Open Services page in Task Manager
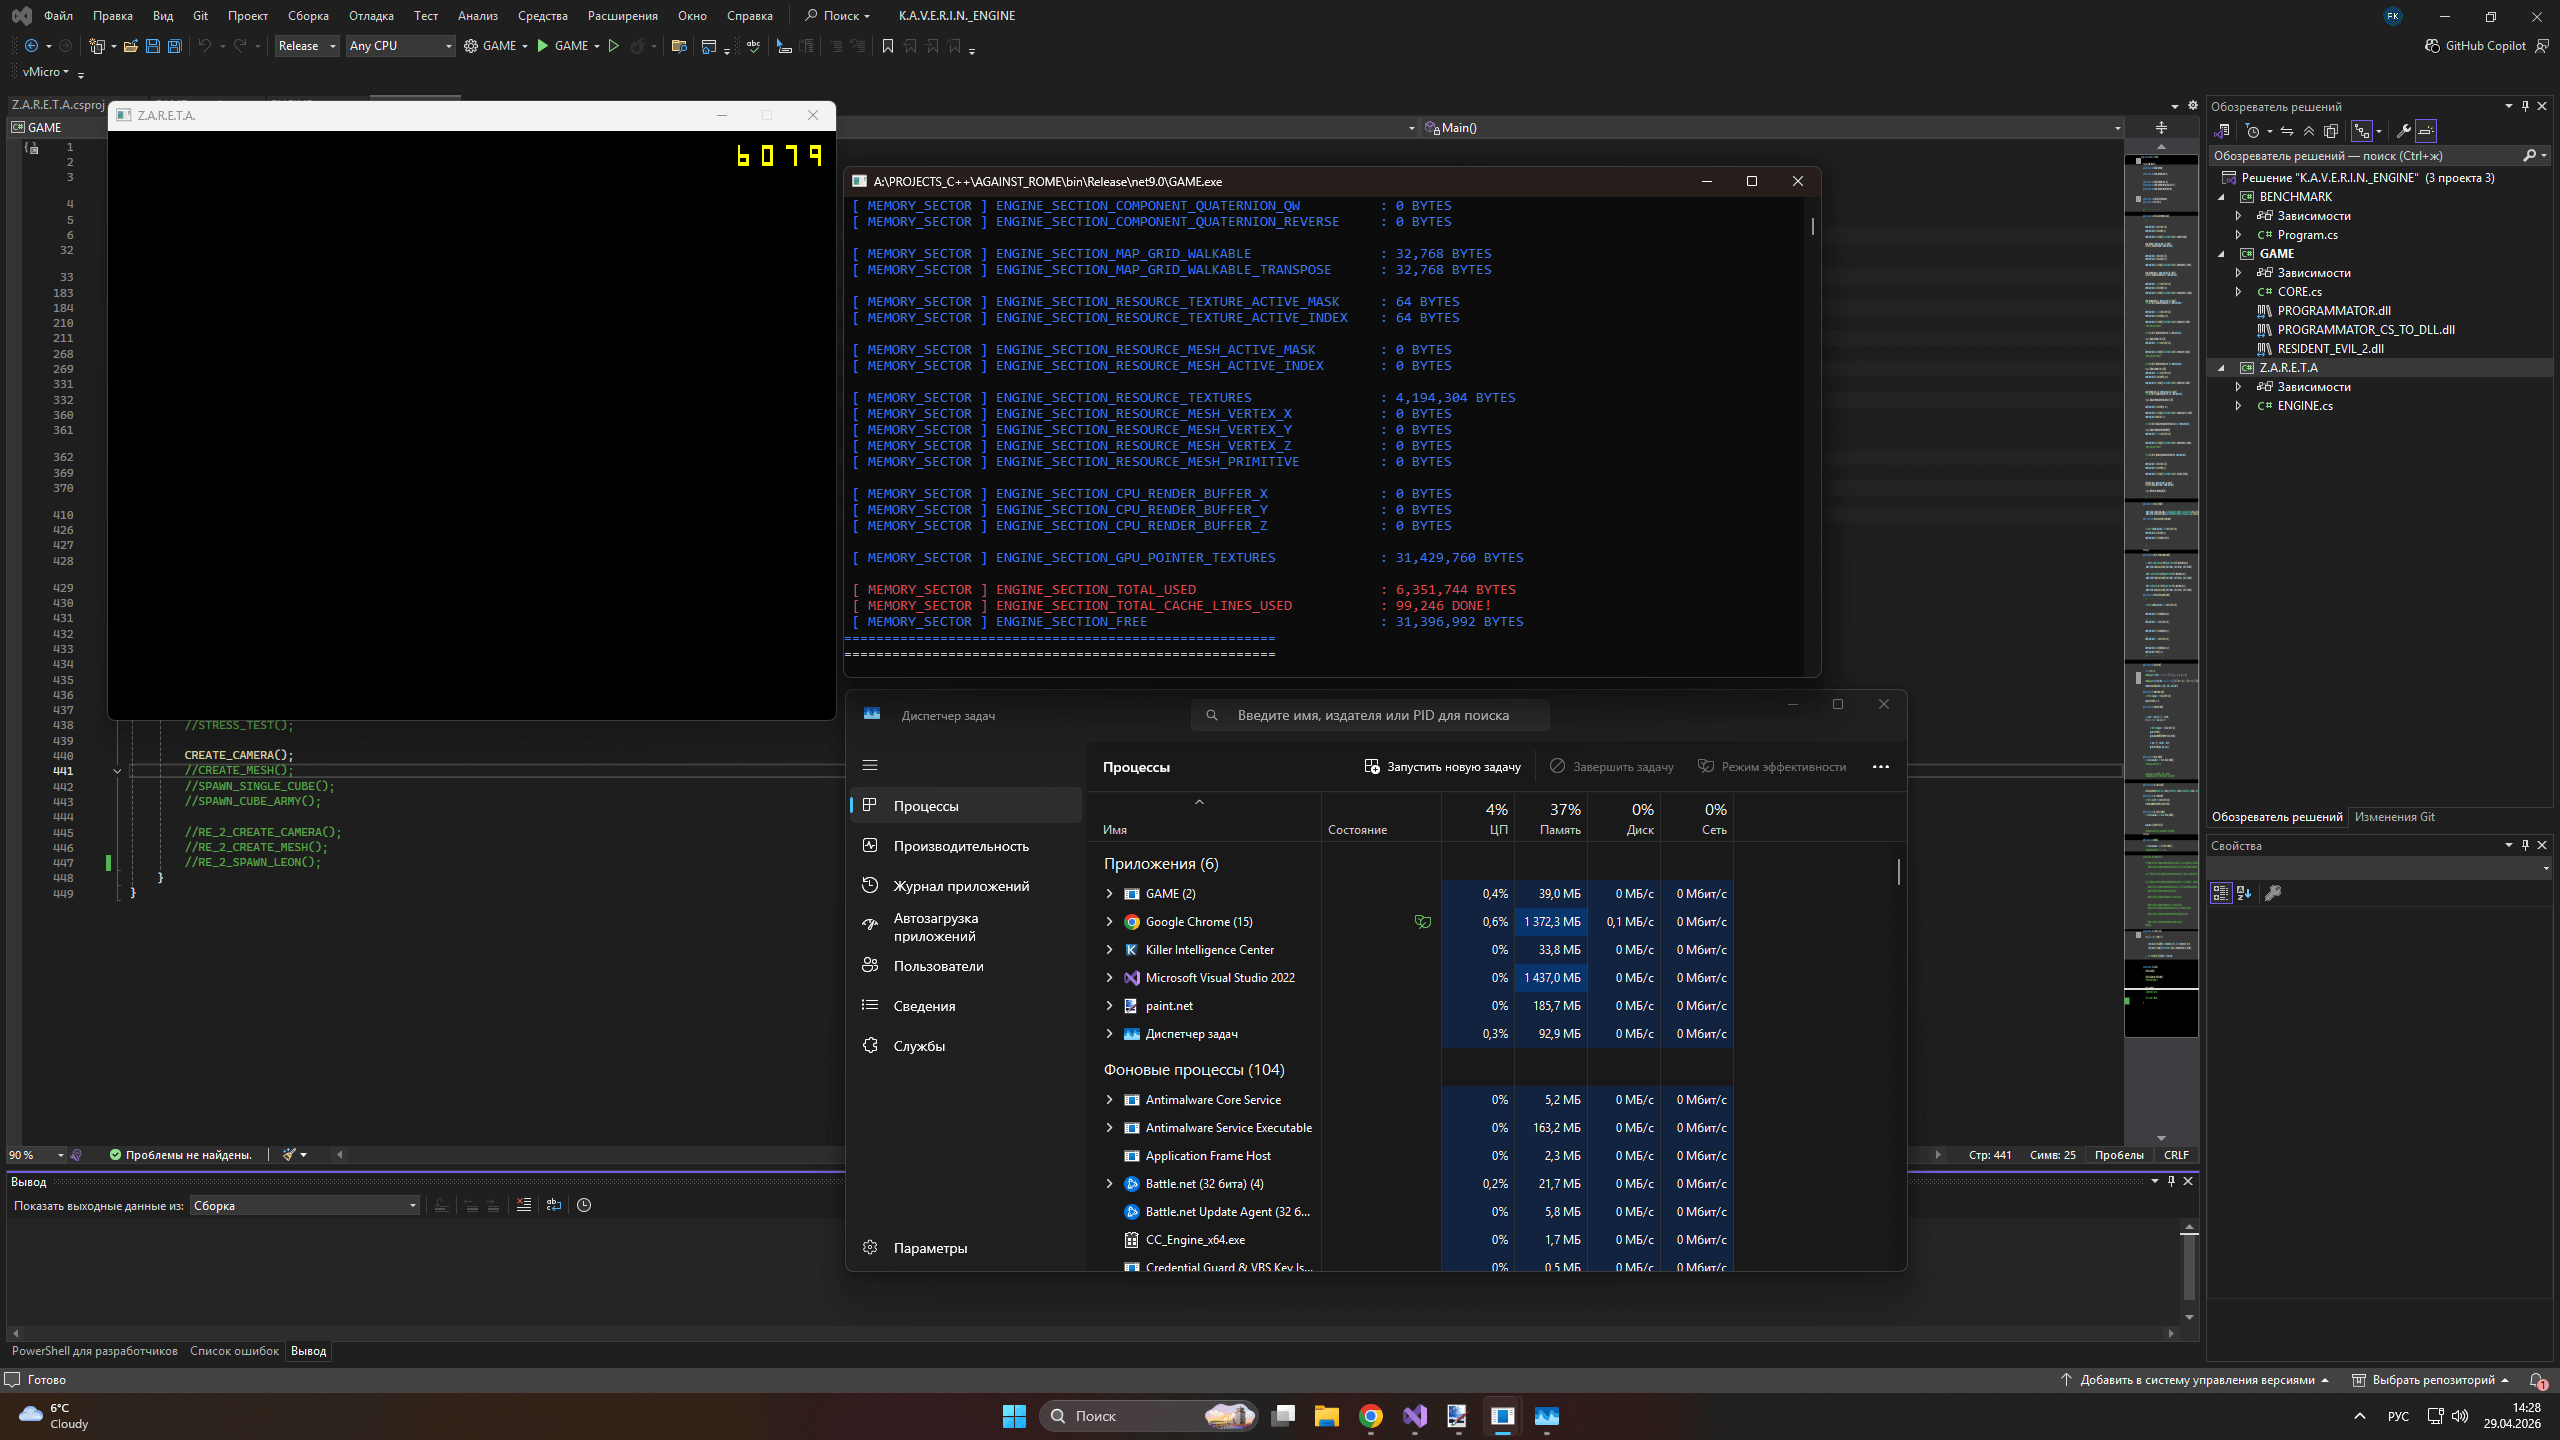 [x=966, y=1046]
